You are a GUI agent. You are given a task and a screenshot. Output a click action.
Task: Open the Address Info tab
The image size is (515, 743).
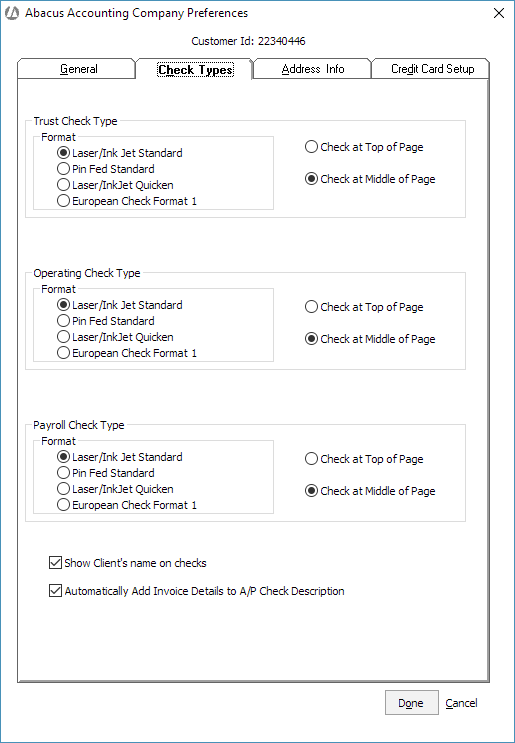click(313, 69)
